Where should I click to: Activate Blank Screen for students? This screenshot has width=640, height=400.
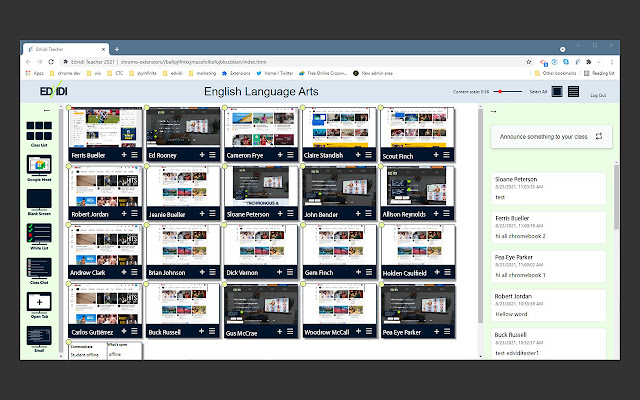[x=39, y=199]
